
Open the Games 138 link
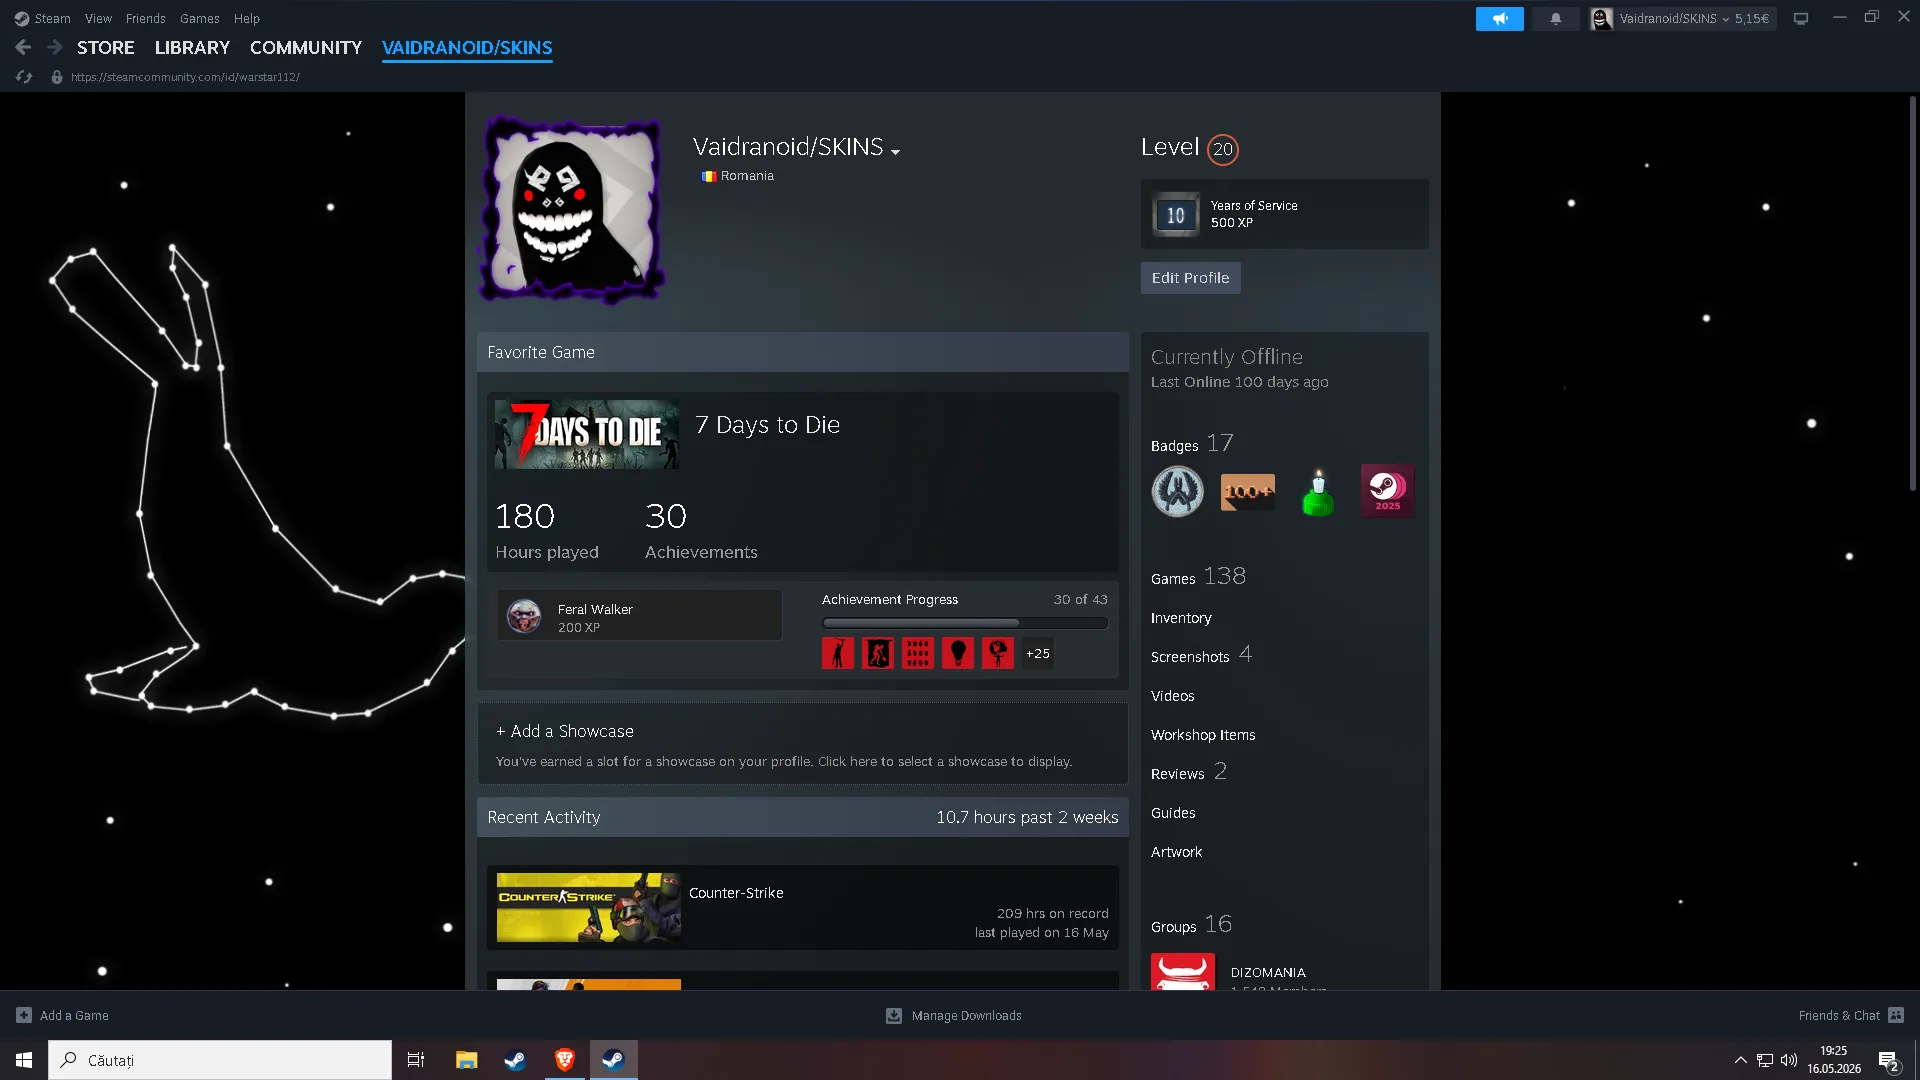1198,577
